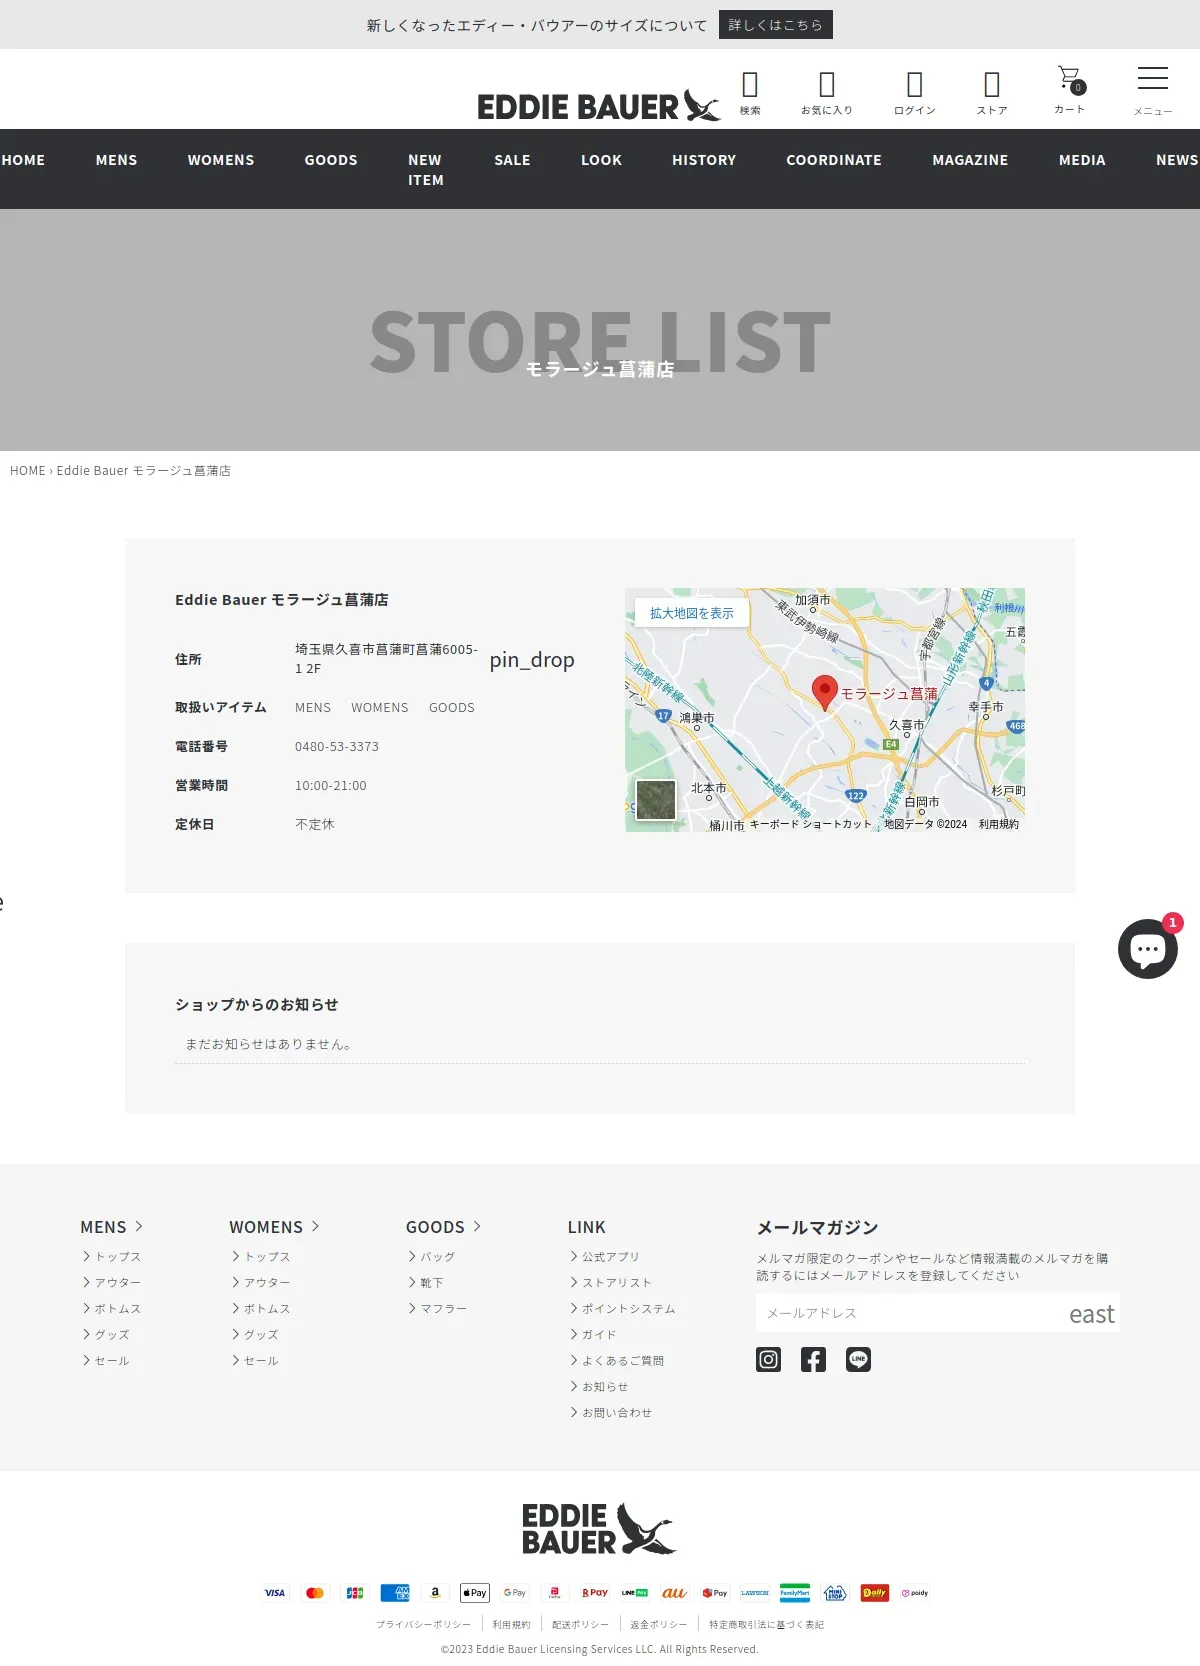The height and width of the screenshot is (1666, 1200).
Task: Open GOODS in navigation bar
Action: 331,160
